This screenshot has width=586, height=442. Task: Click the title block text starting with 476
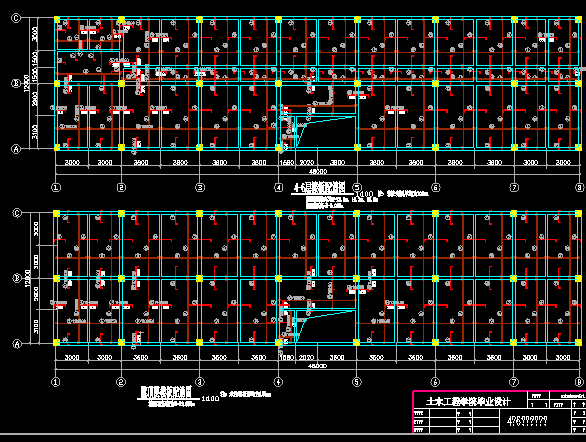tap(527, 421)
